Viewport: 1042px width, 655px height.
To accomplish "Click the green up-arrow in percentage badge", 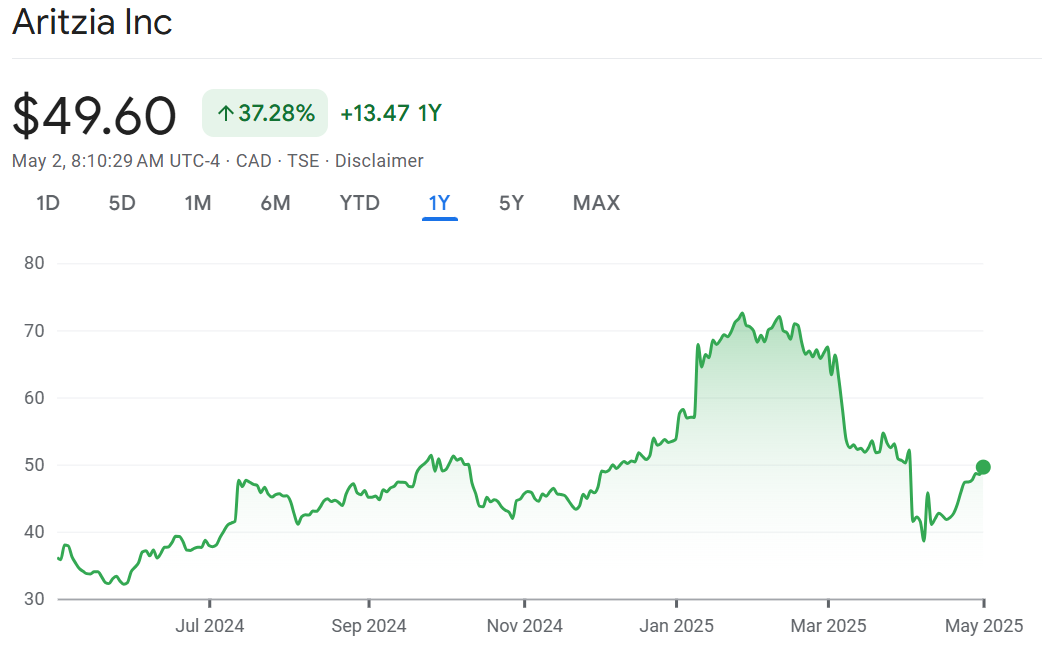I will tap(225, 114).
